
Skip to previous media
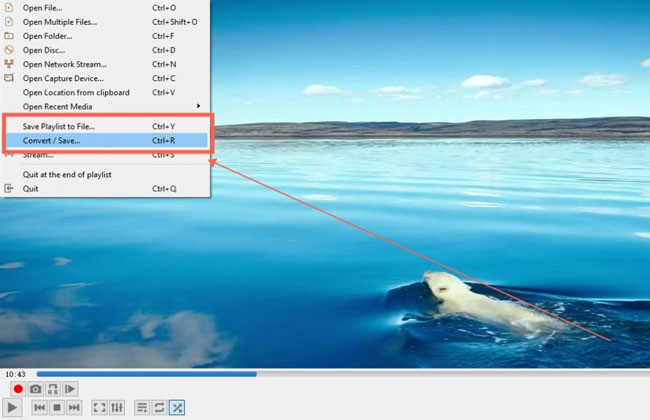(x=40, y=408)
